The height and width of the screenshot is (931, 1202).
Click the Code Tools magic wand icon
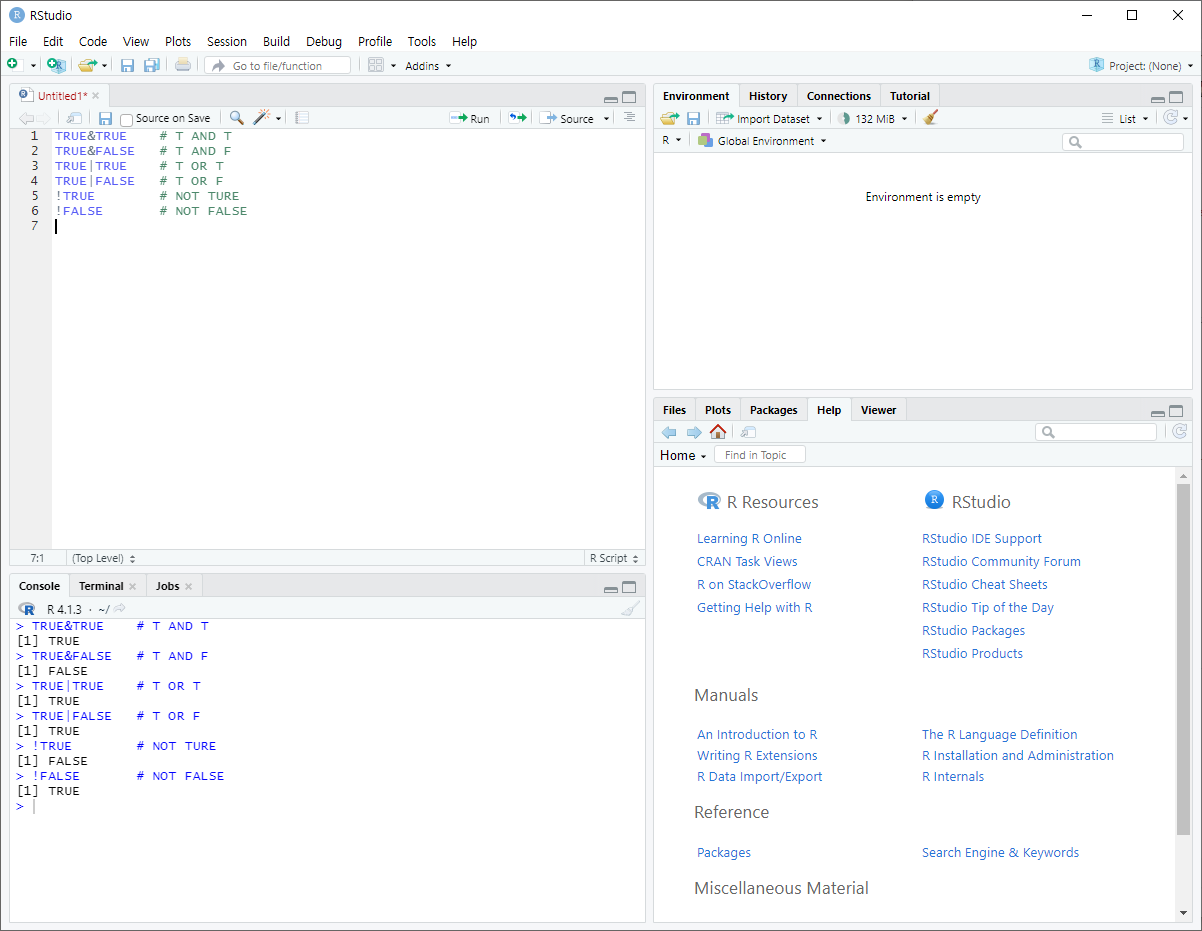pyautogui.click(x=262, y=118)
